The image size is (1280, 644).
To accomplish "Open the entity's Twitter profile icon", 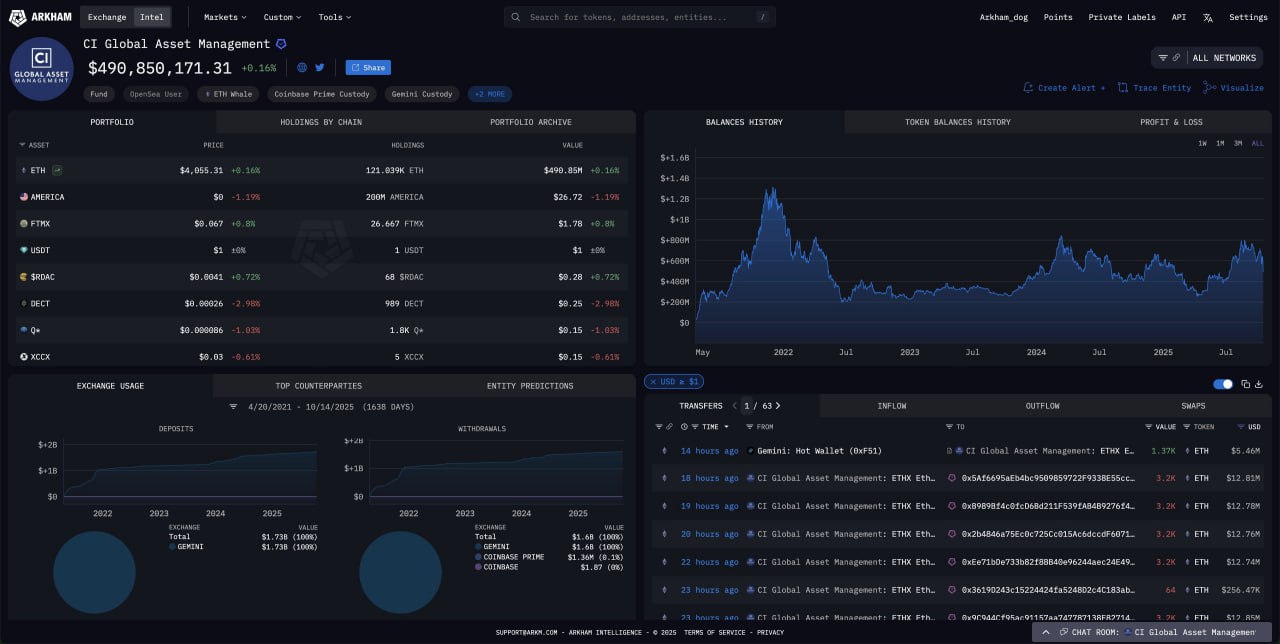I will pos(320,68).
